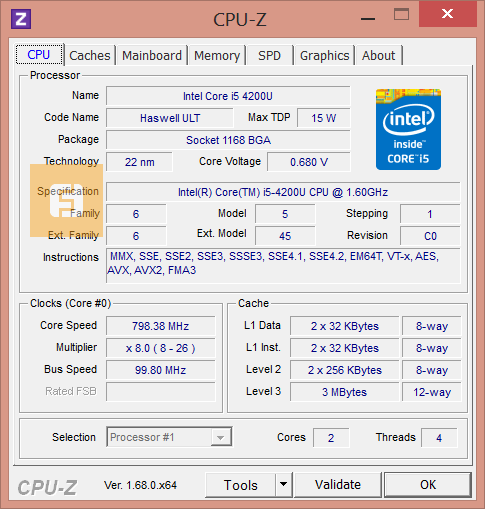Click the Ext. Family value field
This screenshot has height=509, width=485.
[x=136, y=236]
